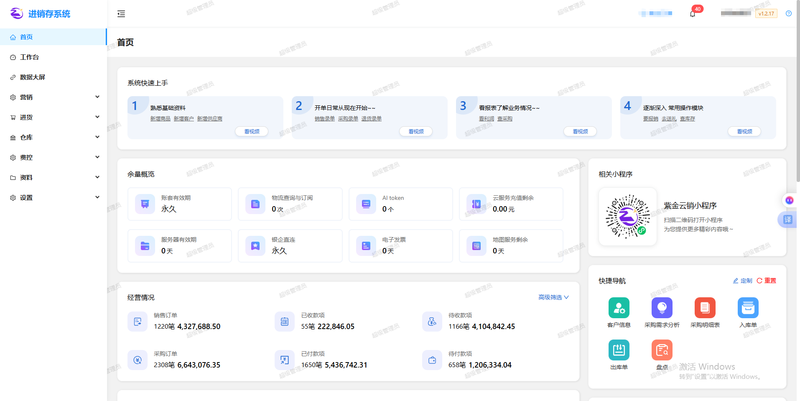Expand the 费控 sidebar menu
The width and height of the screenshot is (800, 401).
pos(54,157)
